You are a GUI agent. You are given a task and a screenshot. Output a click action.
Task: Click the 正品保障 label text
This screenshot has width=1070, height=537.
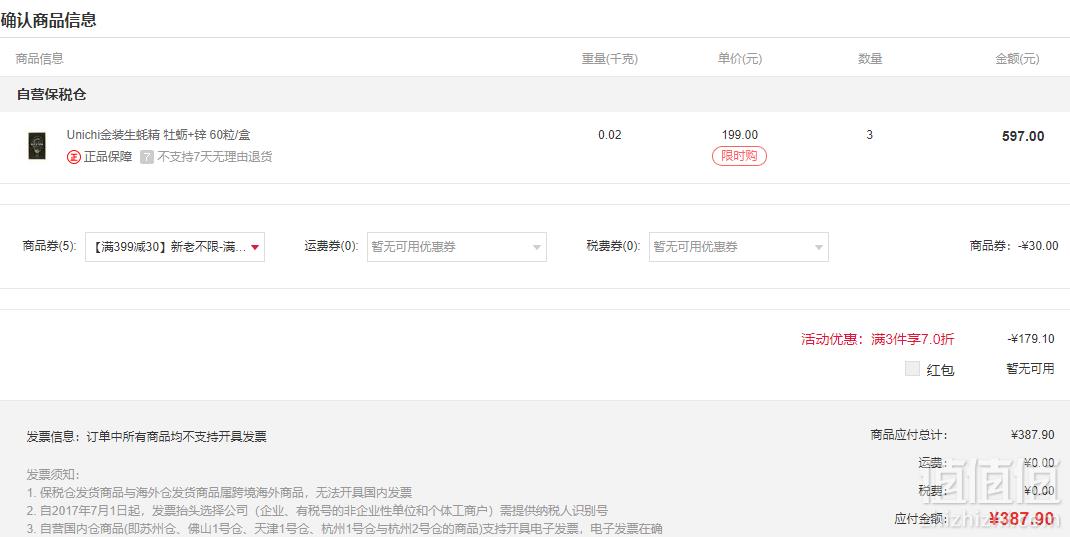(x=108, y=157)
